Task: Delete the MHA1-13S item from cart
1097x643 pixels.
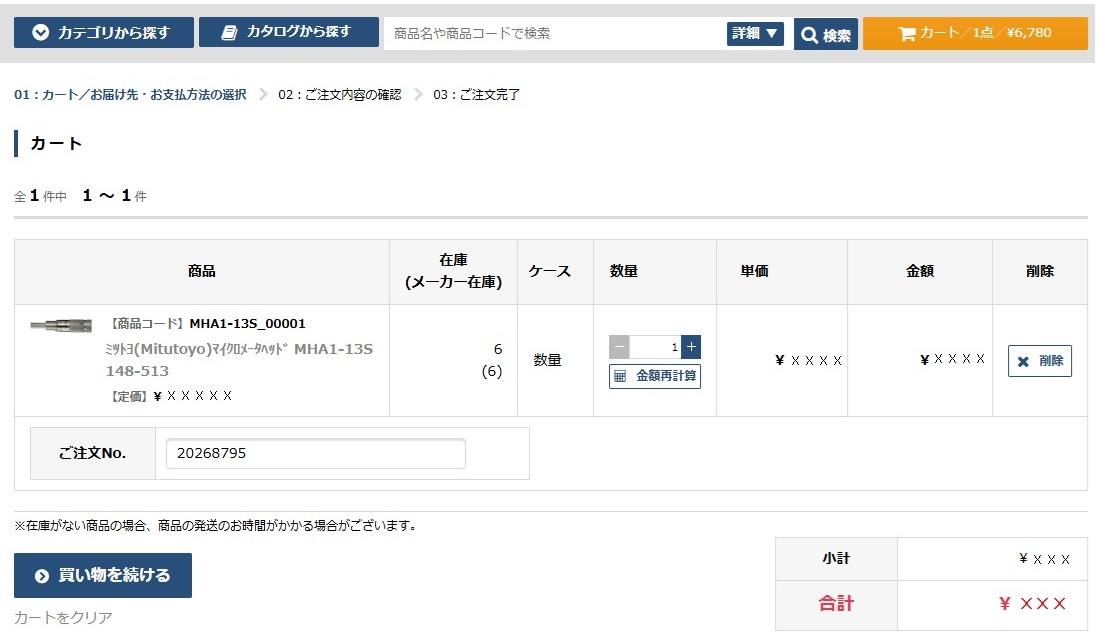Action: tap(1039, 361)
